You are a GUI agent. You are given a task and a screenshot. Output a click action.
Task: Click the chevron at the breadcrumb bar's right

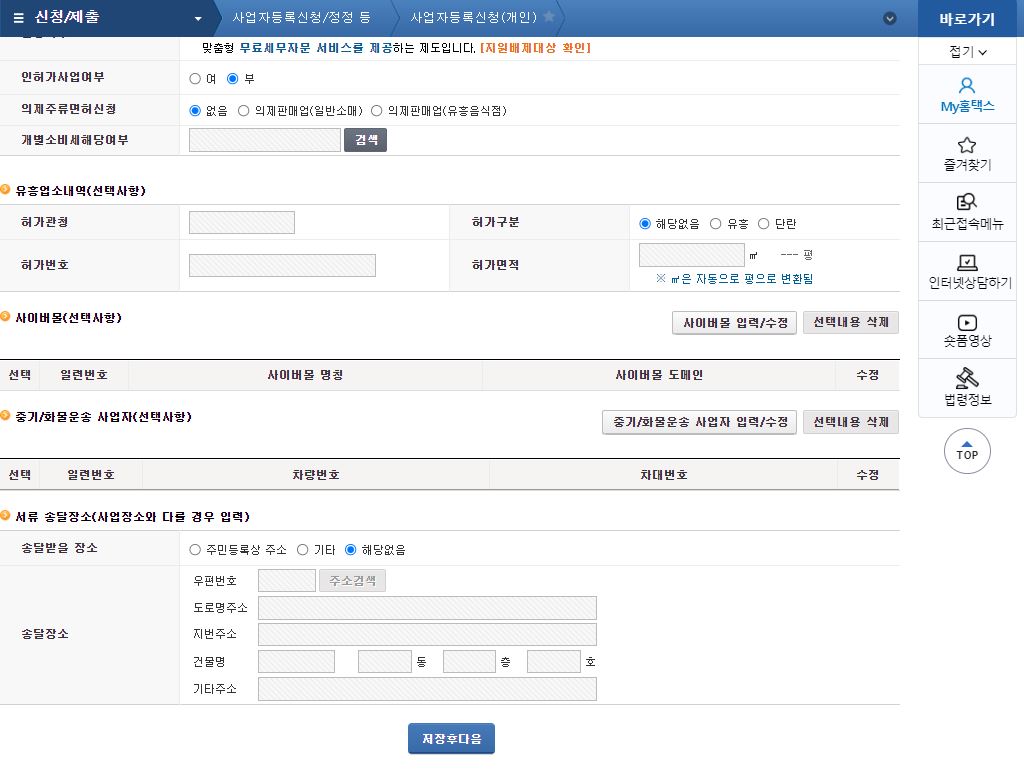coord(889,17)
